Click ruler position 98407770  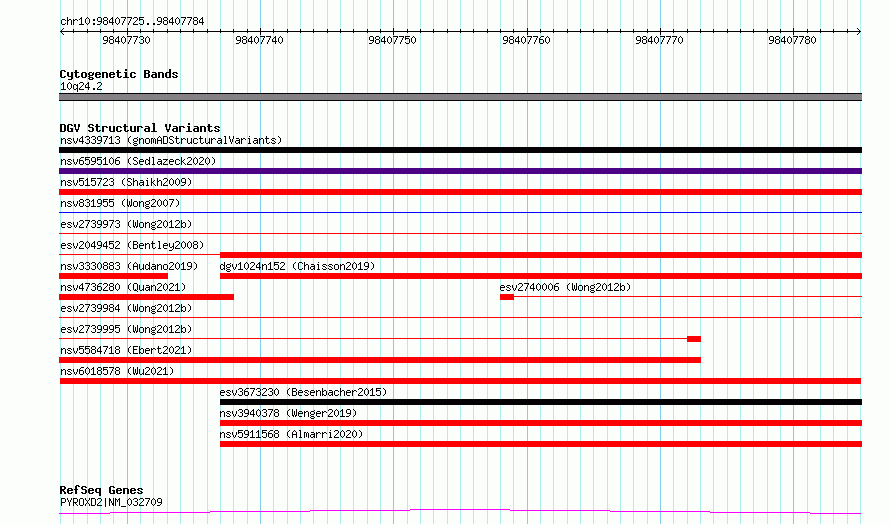pos(659,40)
